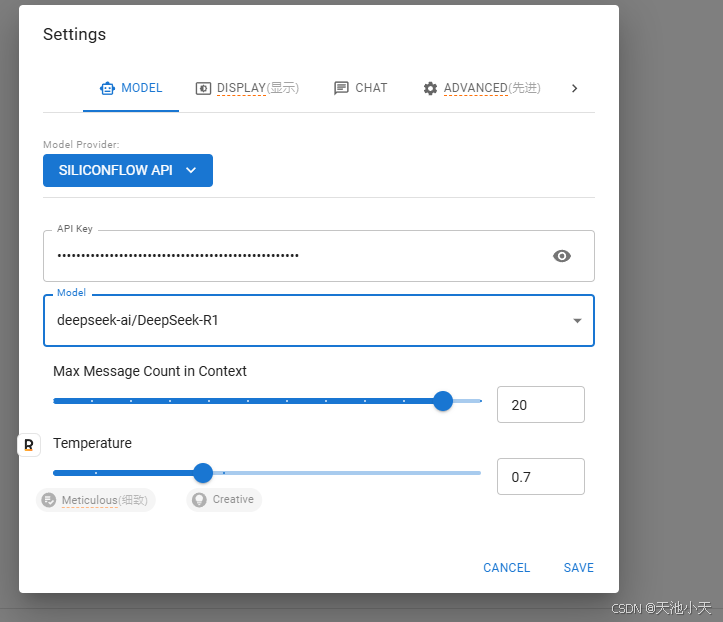Reveal more tabs with the right chevron
The width and height of the screenshot is (723, 622).
[x=574, y=88]
